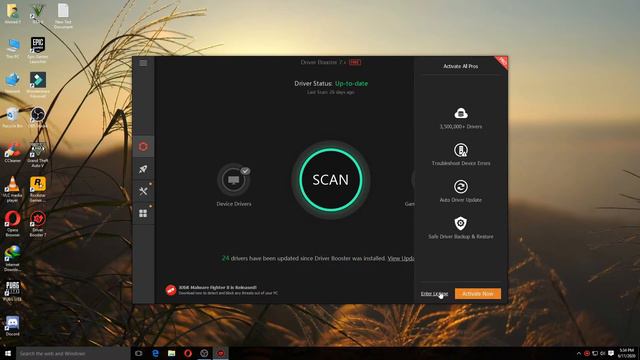Image resolution: width=640 pixels, height=360 pixels.
Task: Select the red Scan tab in sidebar
Action: coord(143,147)
